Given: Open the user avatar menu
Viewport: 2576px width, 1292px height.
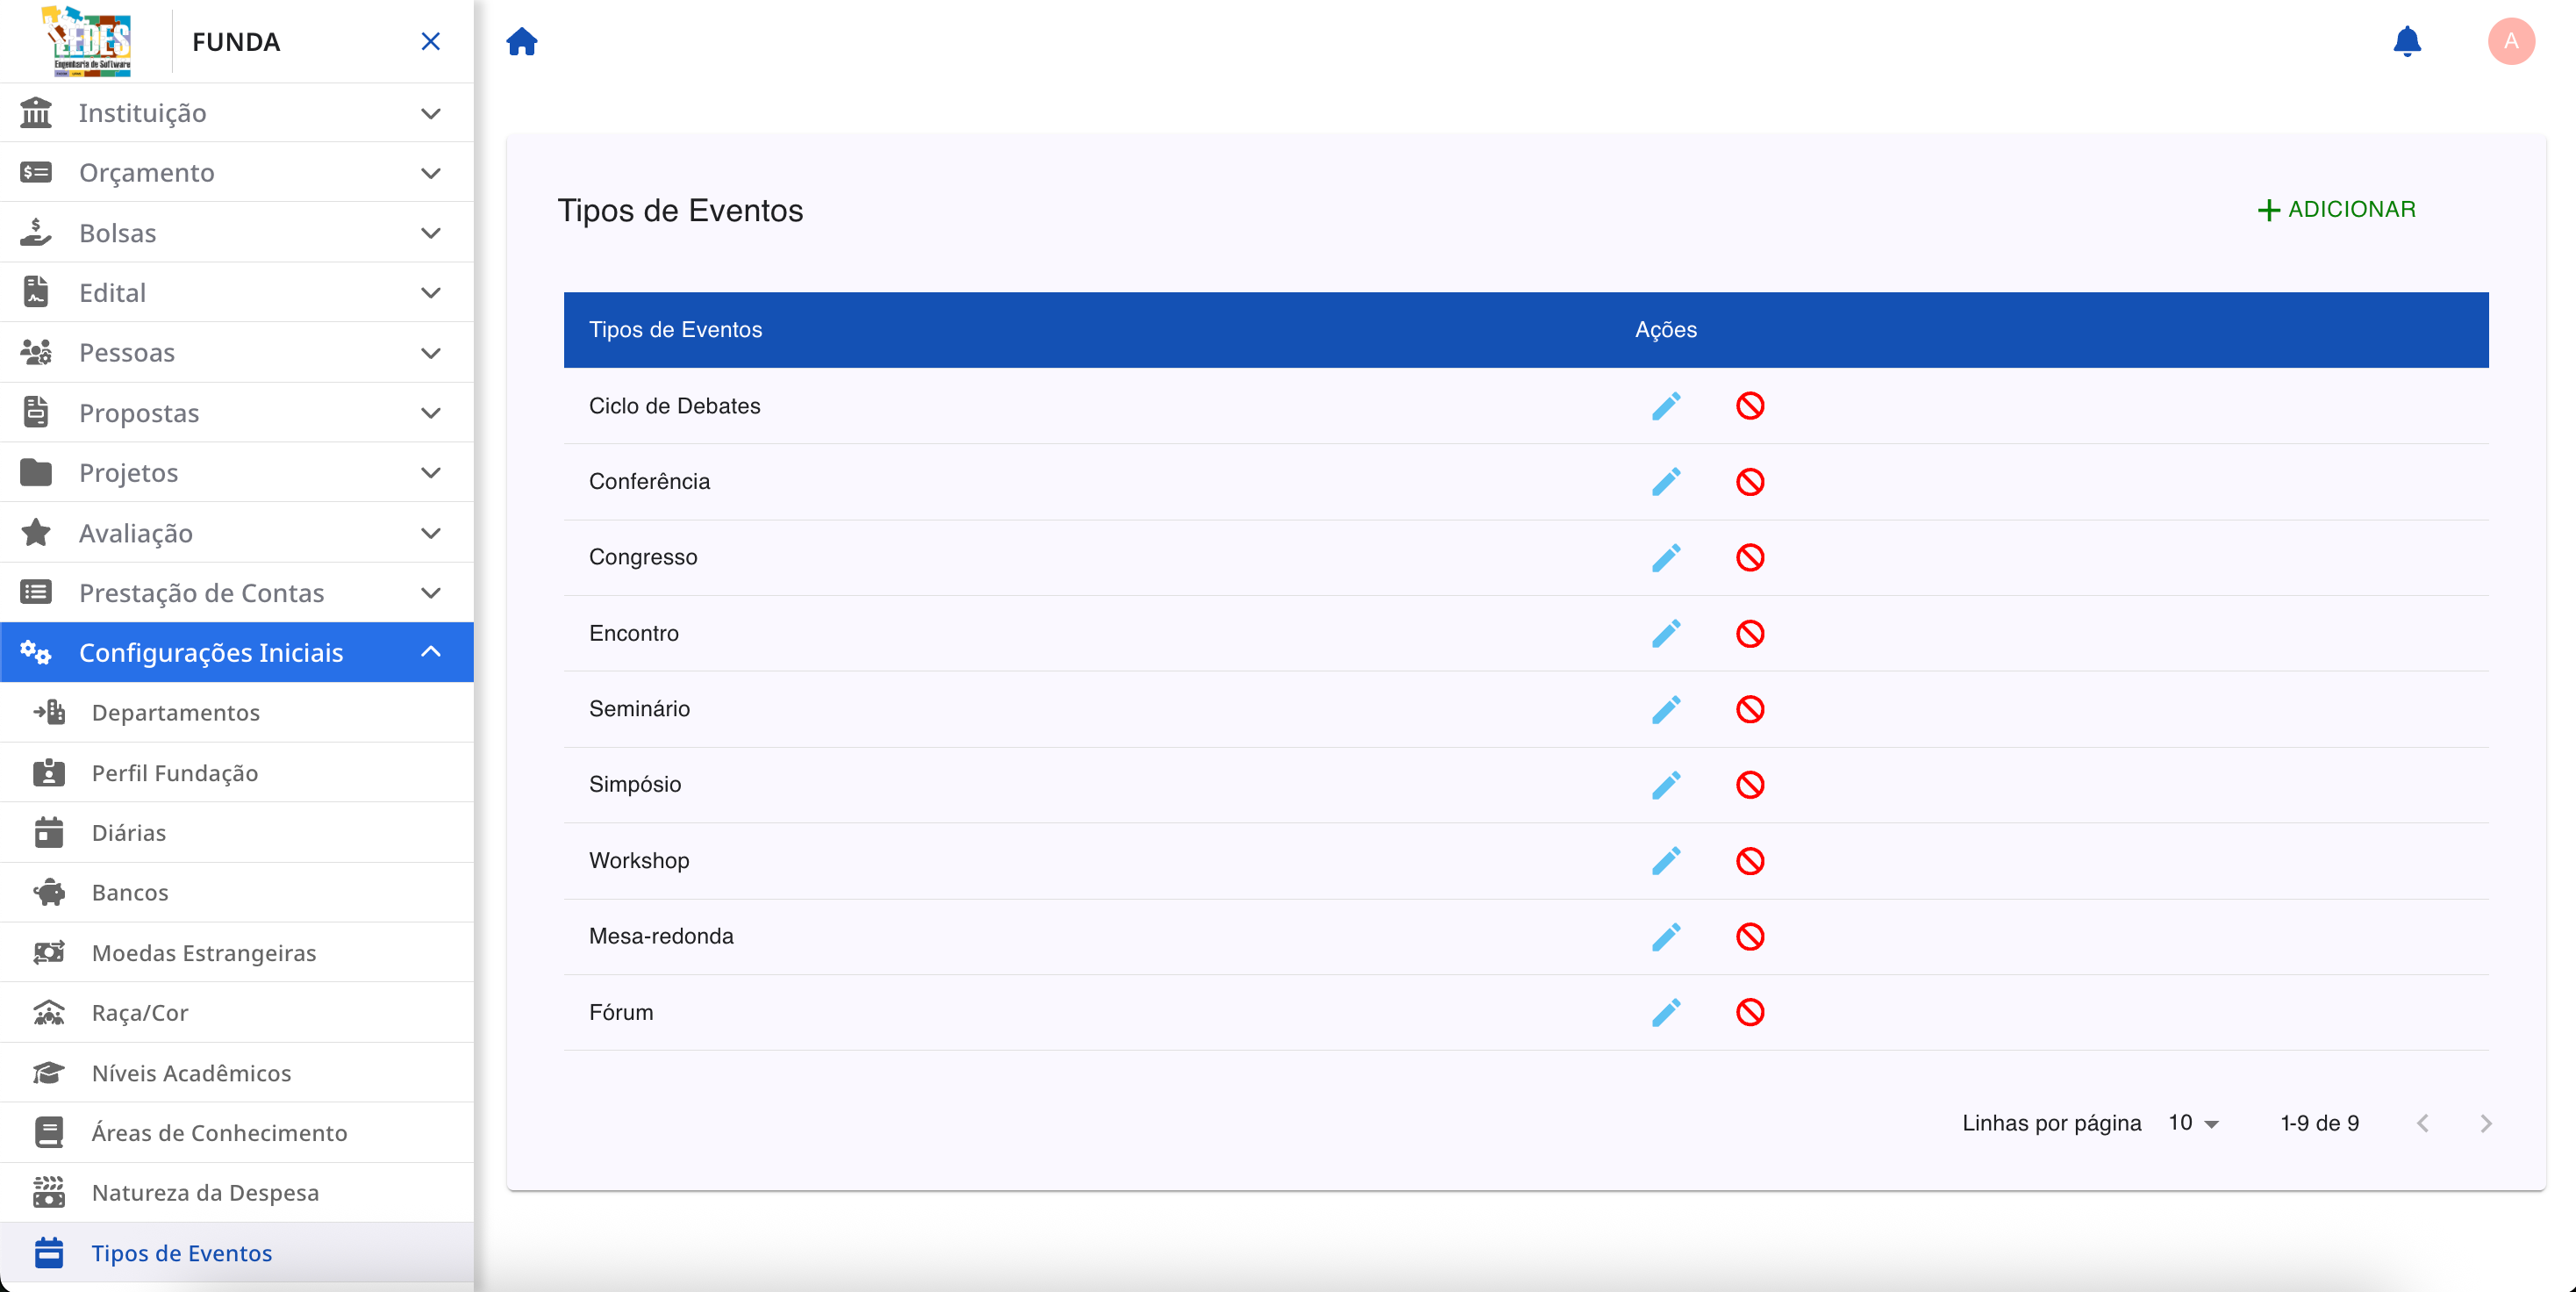Looking at the screenshot, I should 2510,42.
